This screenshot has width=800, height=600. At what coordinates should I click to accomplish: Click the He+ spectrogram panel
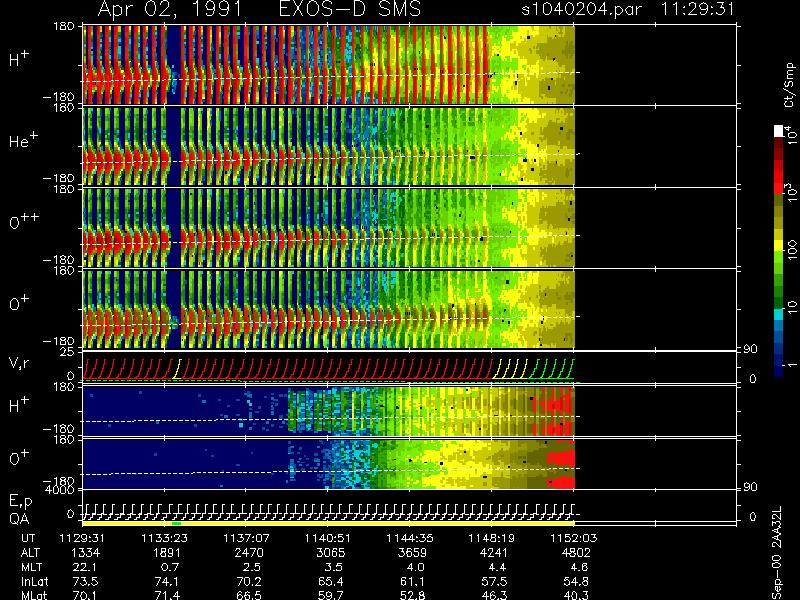[329, 145]
